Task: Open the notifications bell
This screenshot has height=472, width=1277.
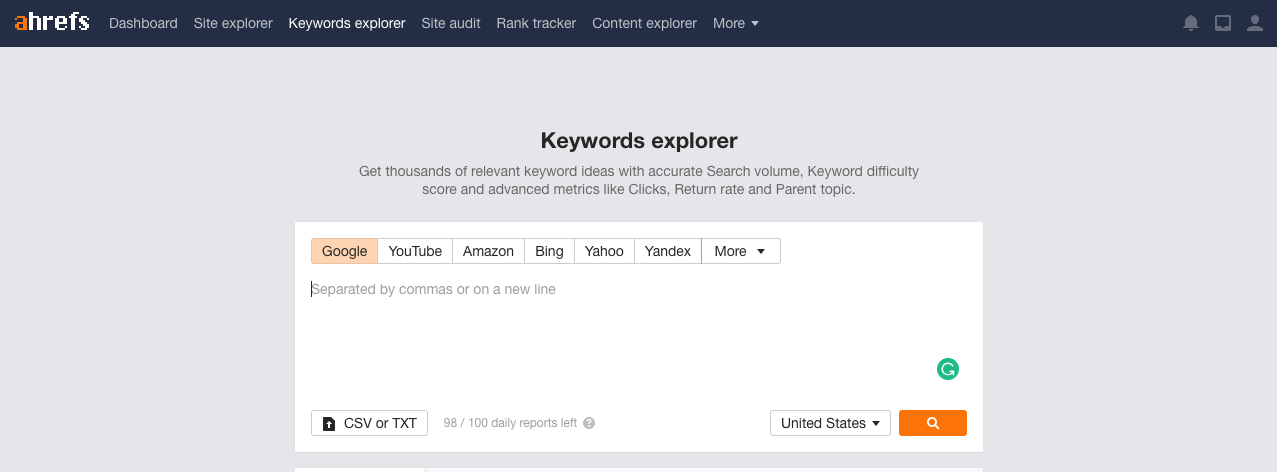Action: [x=1190, y=23]
